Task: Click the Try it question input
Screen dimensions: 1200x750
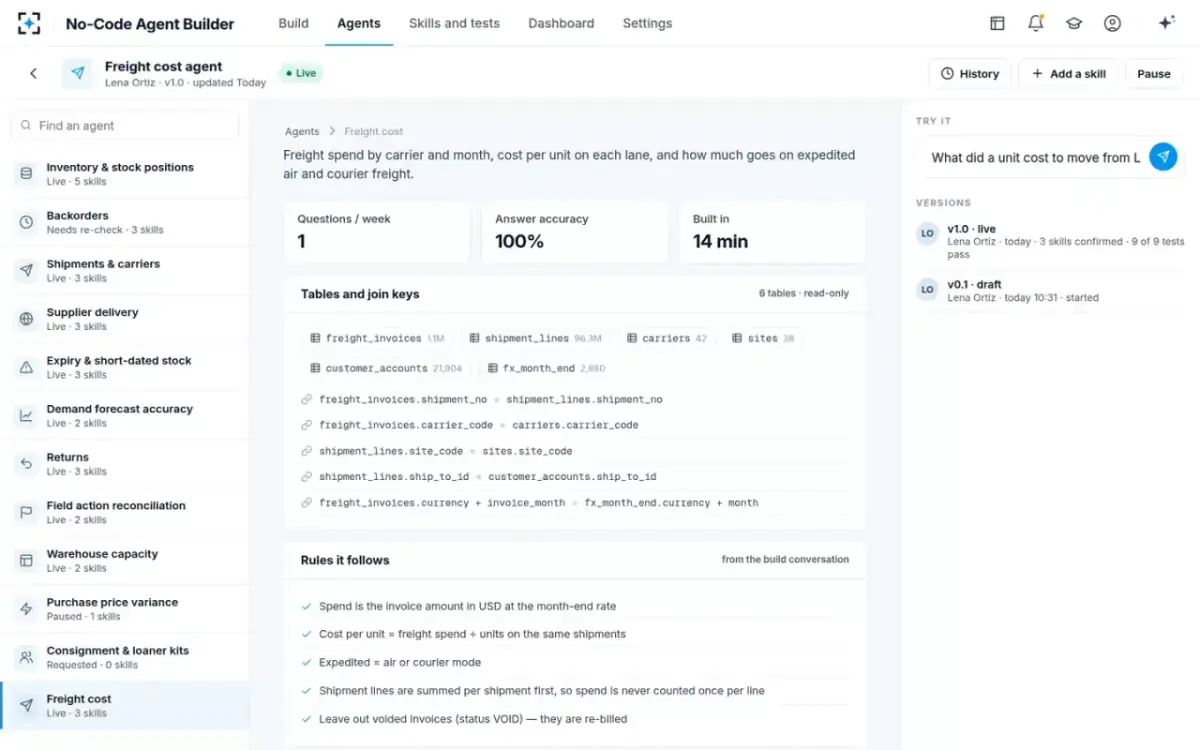Action: [1036, 157]
